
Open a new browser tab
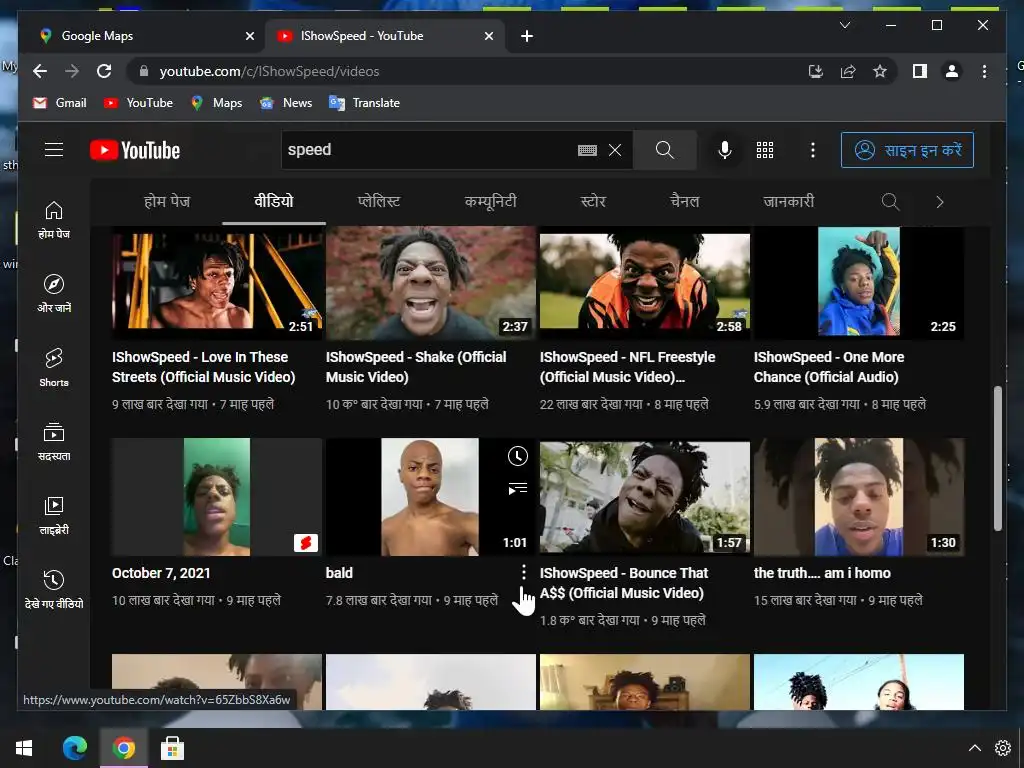coord(527,36)
